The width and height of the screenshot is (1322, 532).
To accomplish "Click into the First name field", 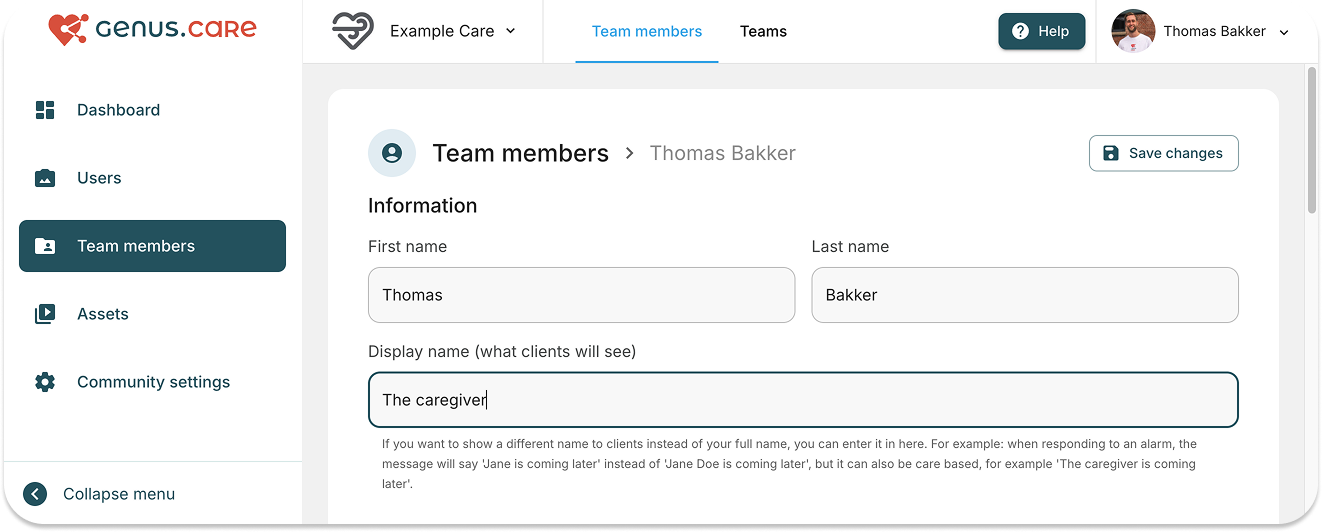I will tap(581, 295).
